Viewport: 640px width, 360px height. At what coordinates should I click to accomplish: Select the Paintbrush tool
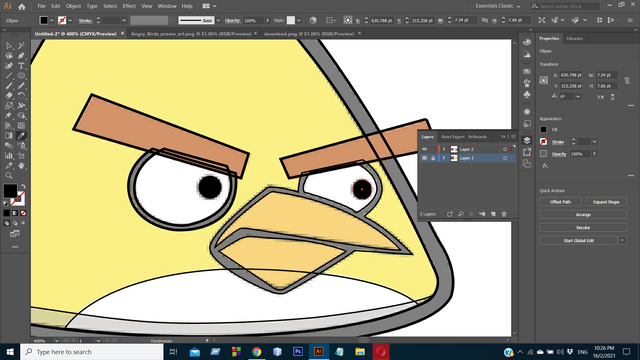click(x=9, y=86)
